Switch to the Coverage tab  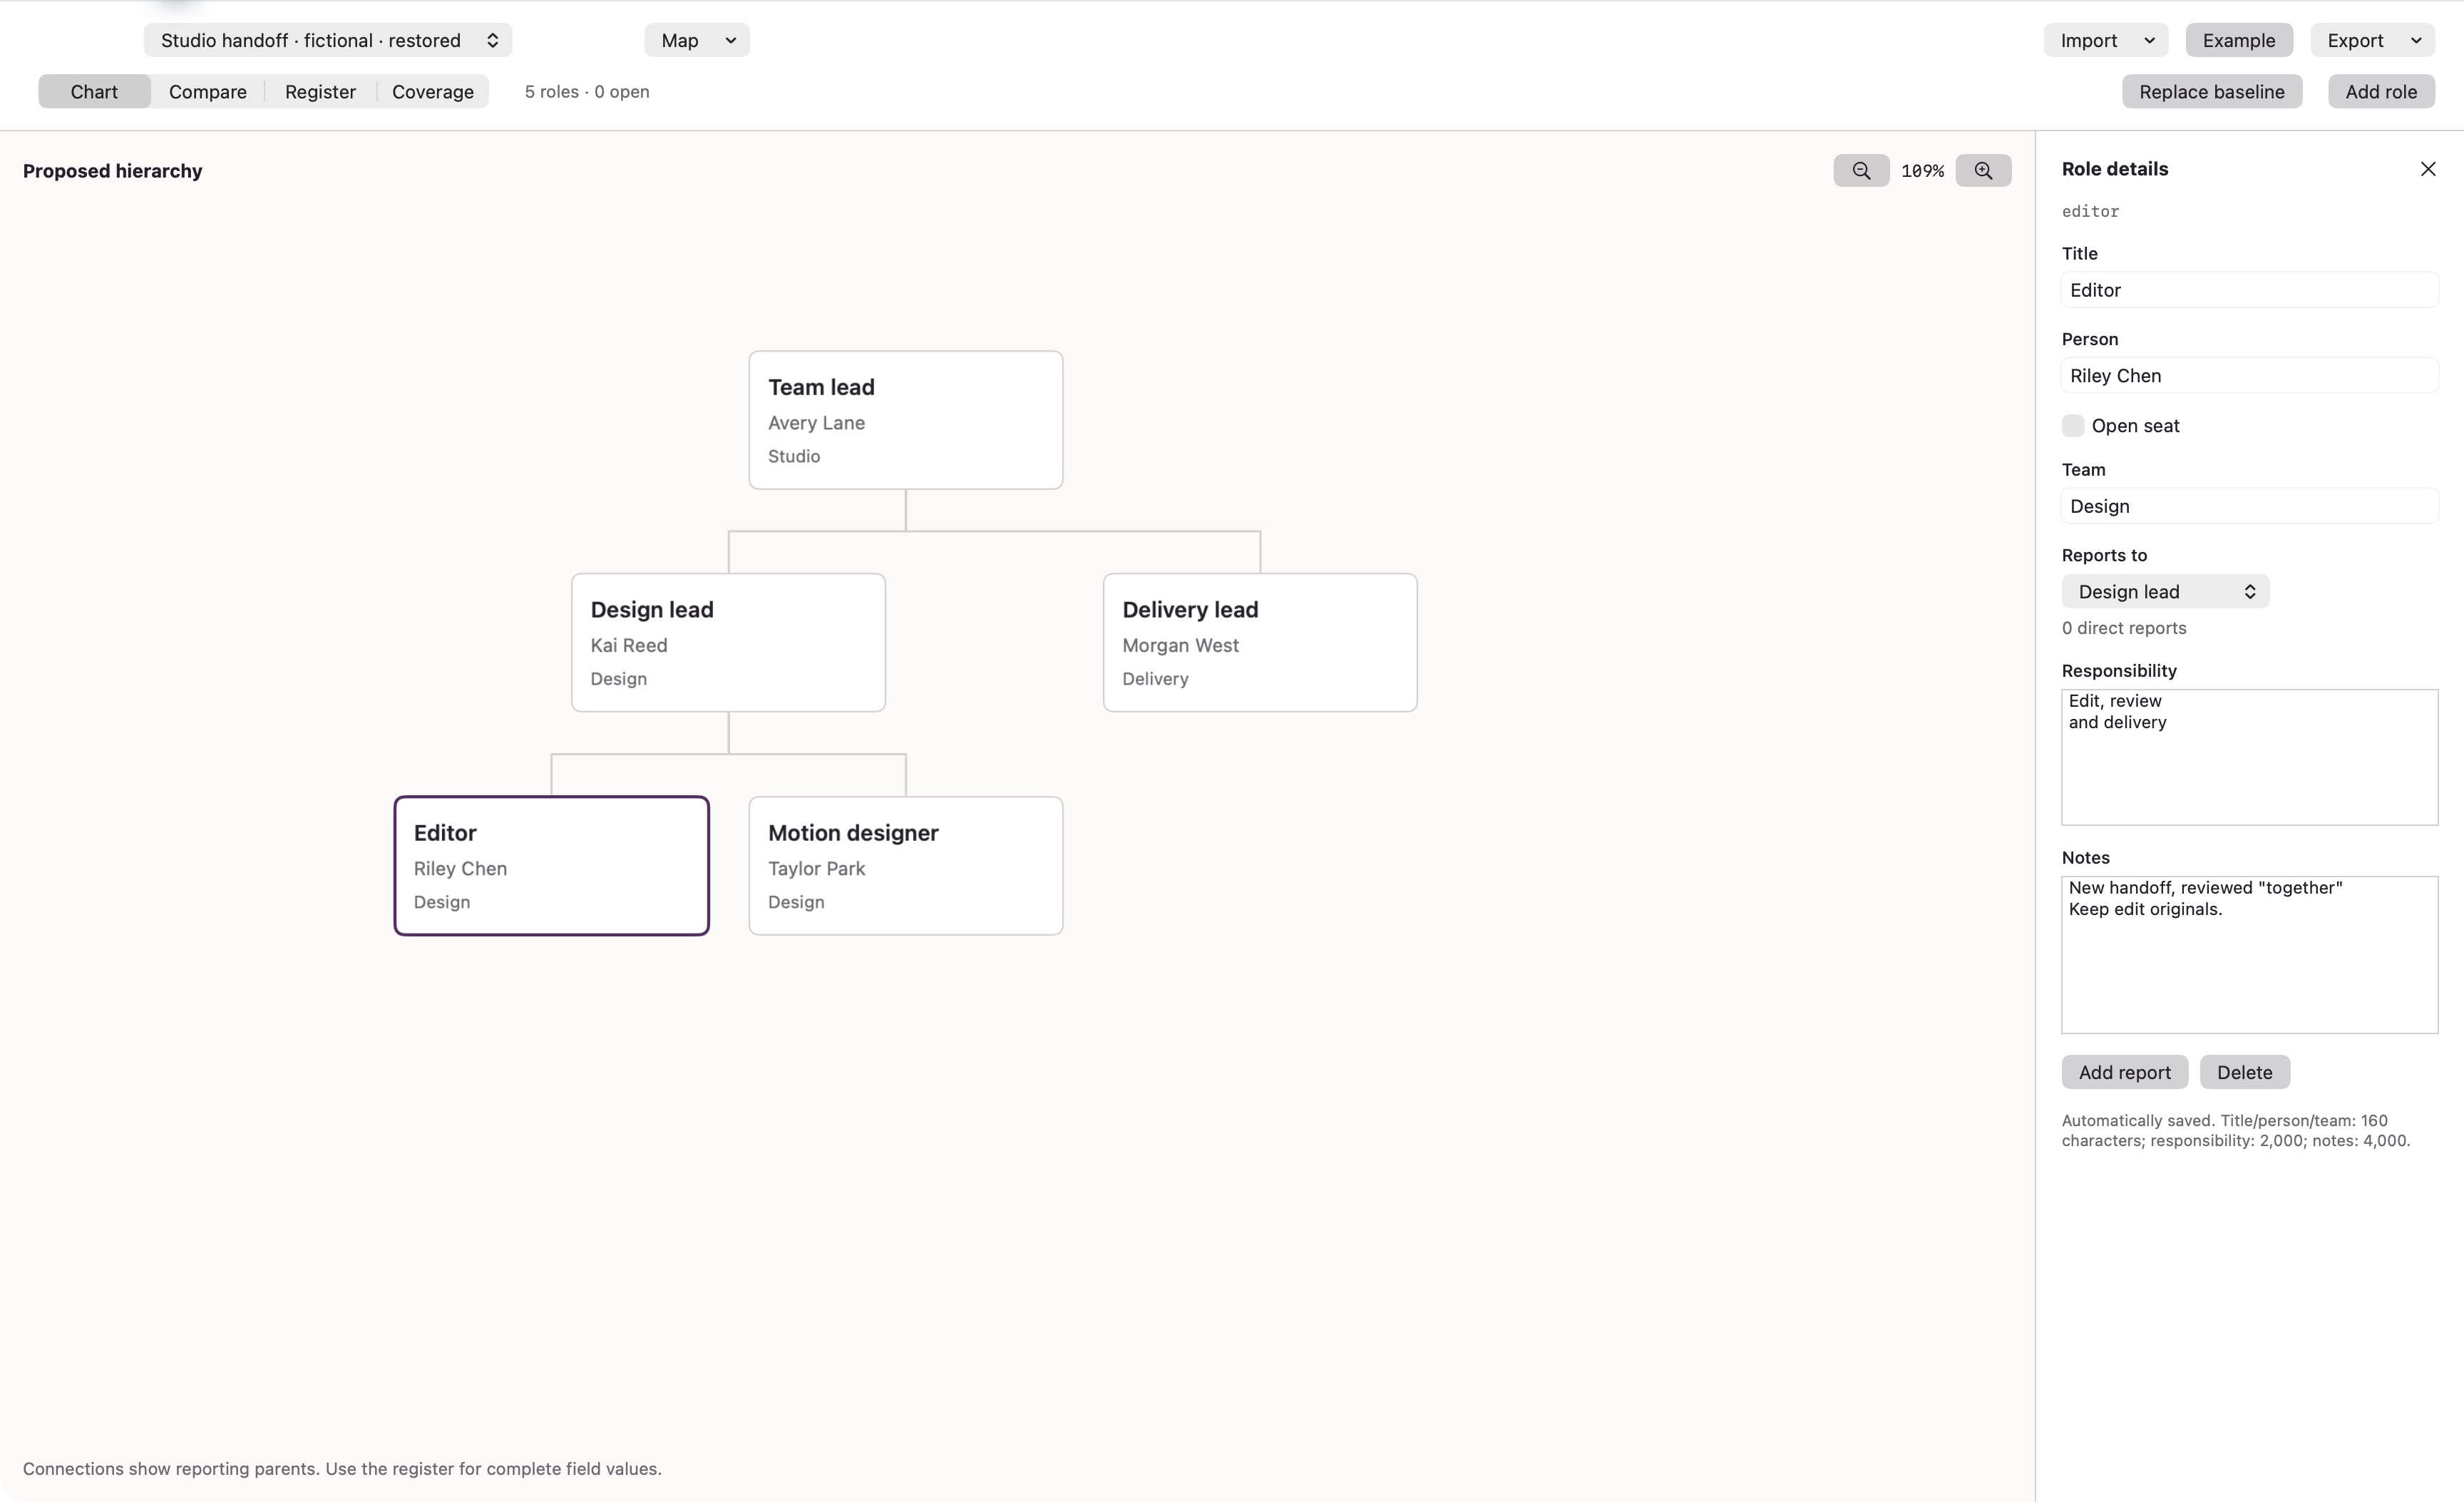433,91
